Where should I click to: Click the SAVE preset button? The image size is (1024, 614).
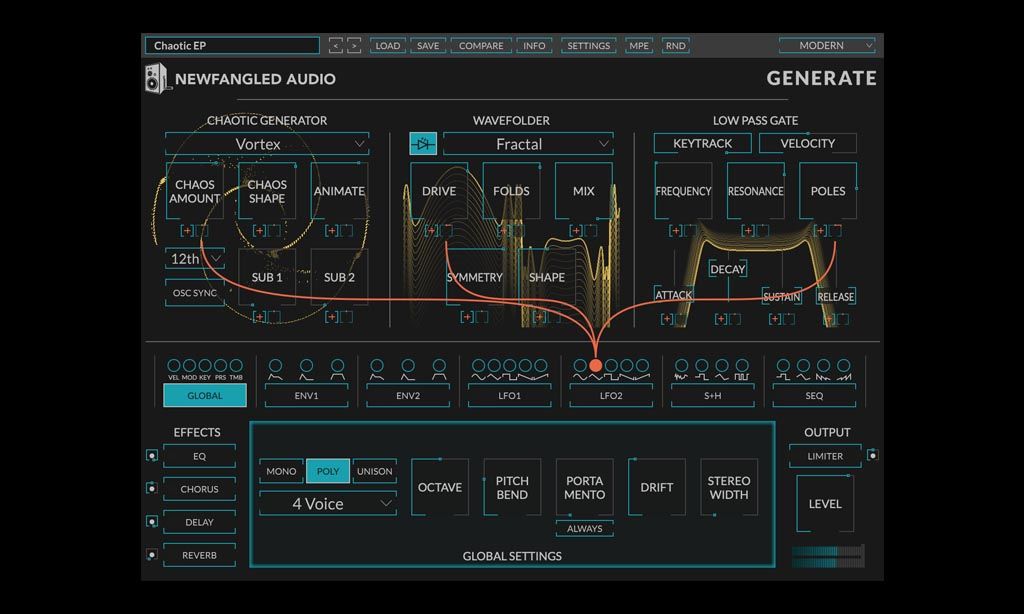click(428, 46)
